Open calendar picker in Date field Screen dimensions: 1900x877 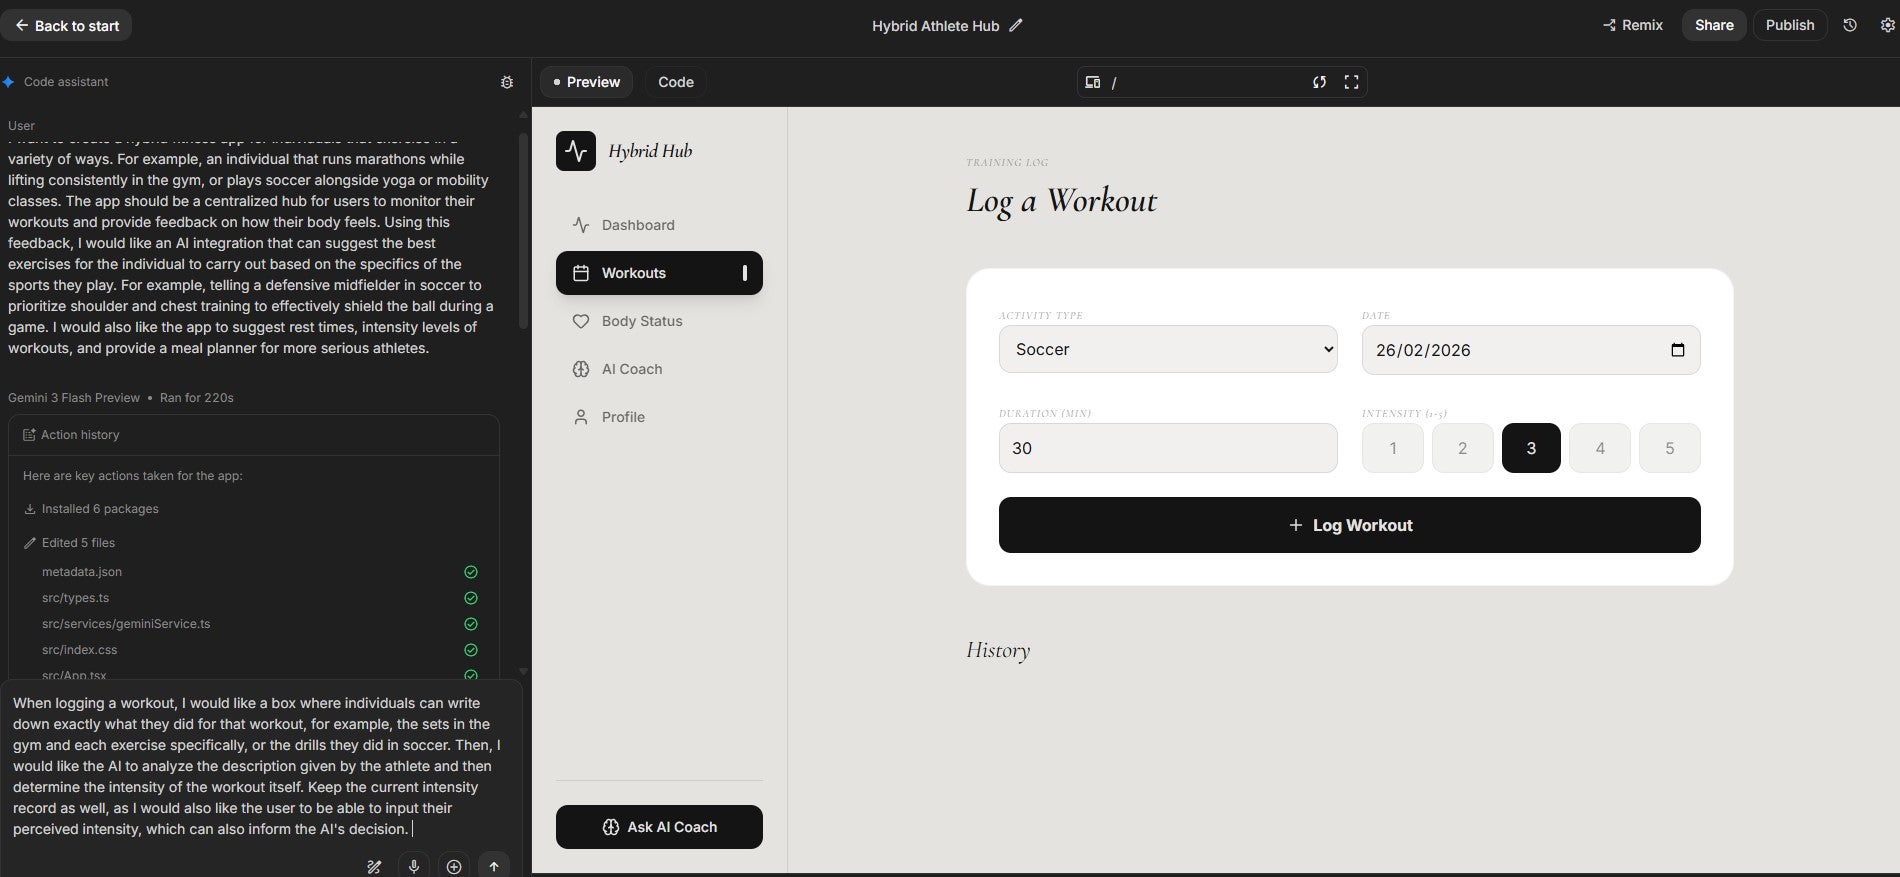(1677, 350)
